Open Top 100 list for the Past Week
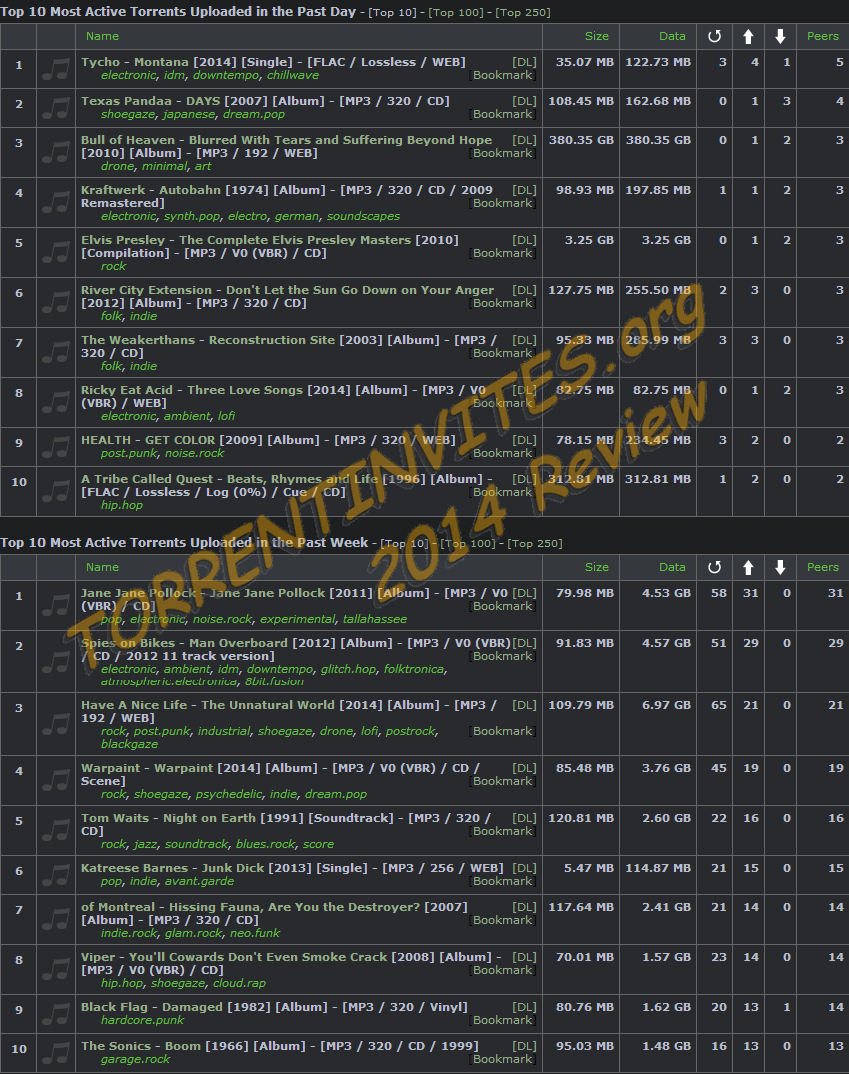The image size is (849, 1074). pos(468,543)
